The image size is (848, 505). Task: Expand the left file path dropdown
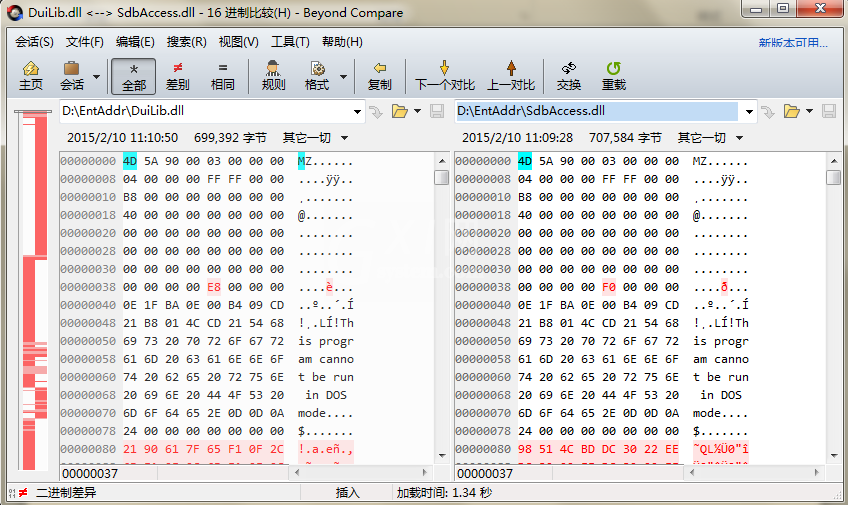click(x=357, y=112)
